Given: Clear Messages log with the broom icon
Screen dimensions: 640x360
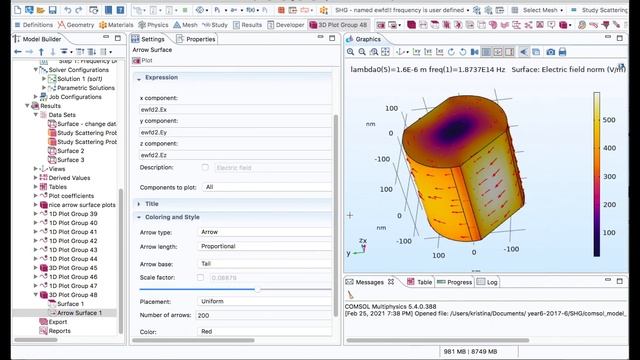Looking at the screenshot, I should click(351, 295).
